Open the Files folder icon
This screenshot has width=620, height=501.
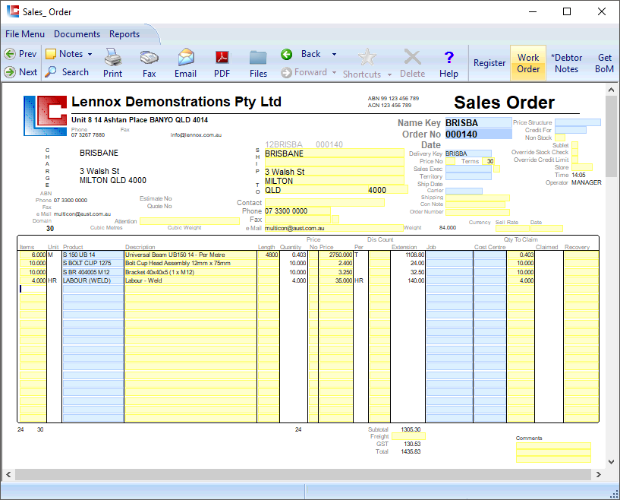(x=258, y=63)
